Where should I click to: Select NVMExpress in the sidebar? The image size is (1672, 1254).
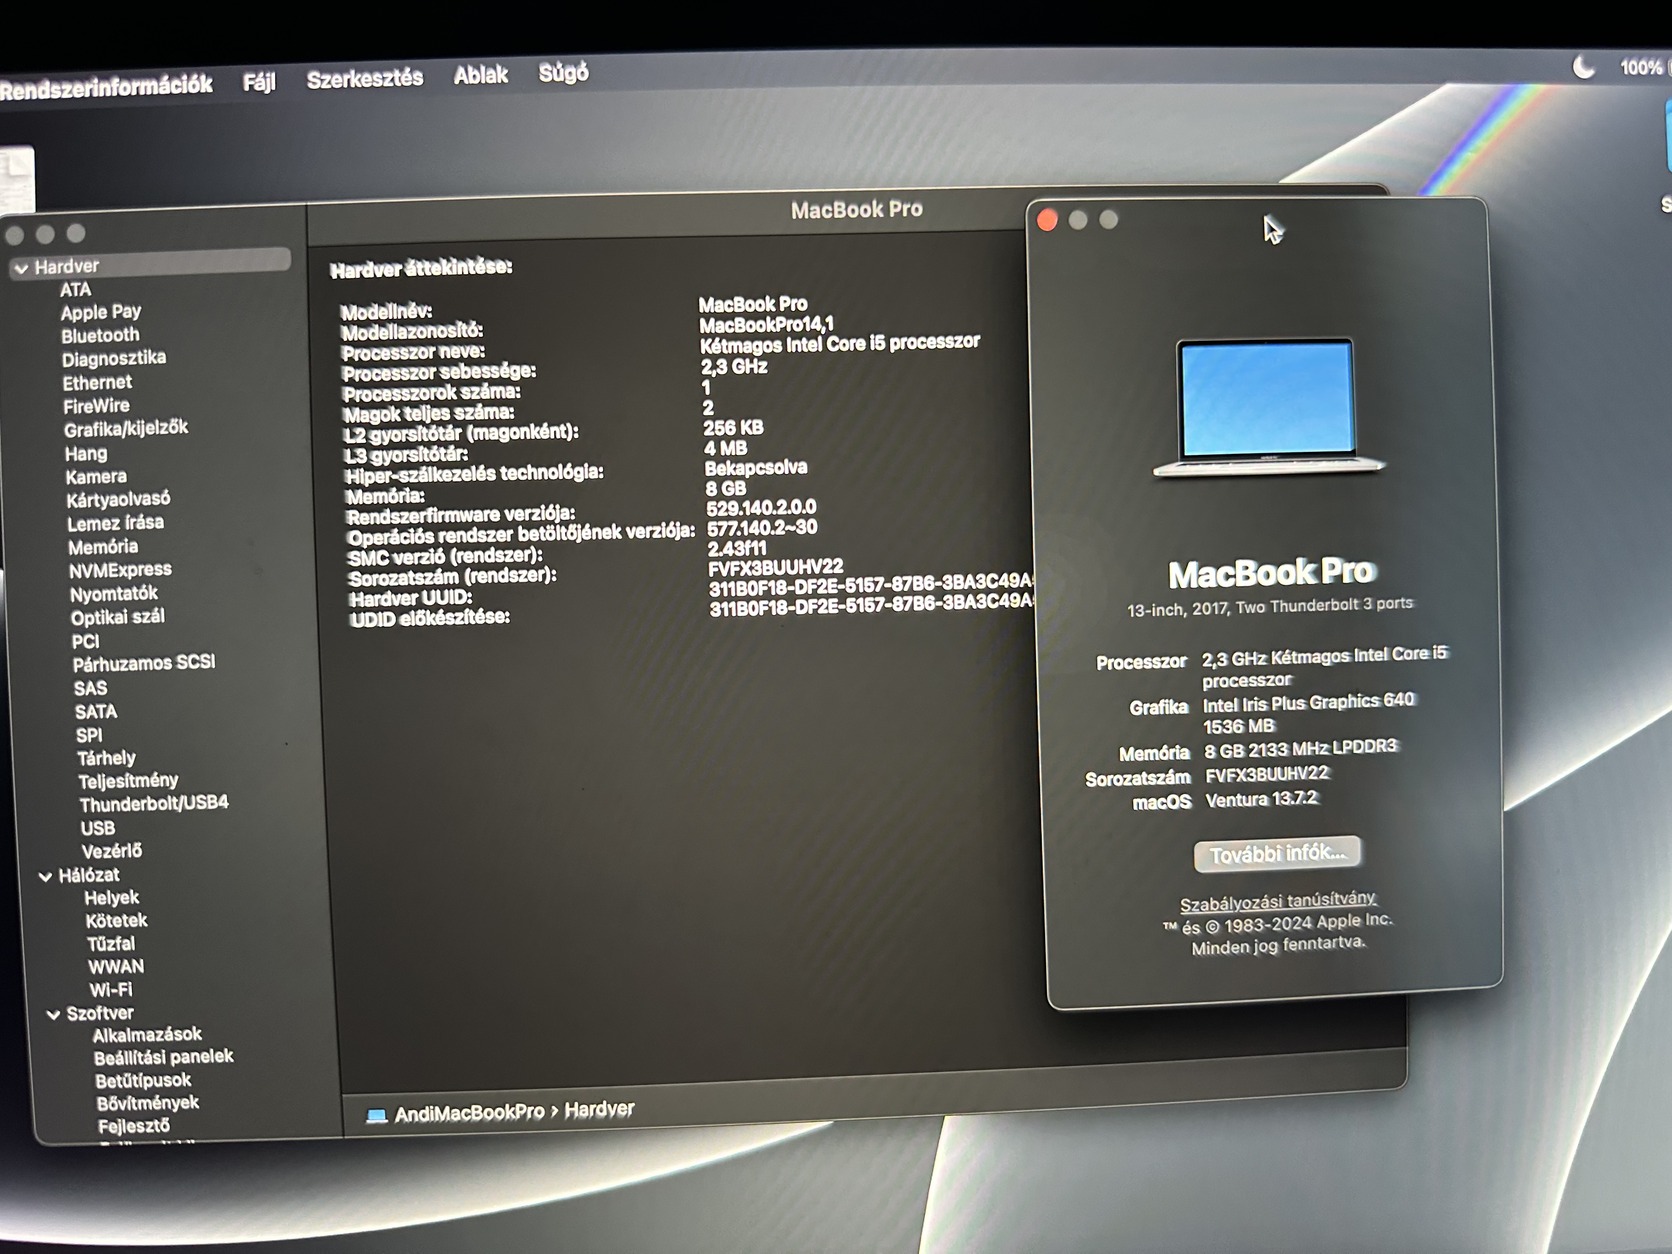click(x=120, y=570)
